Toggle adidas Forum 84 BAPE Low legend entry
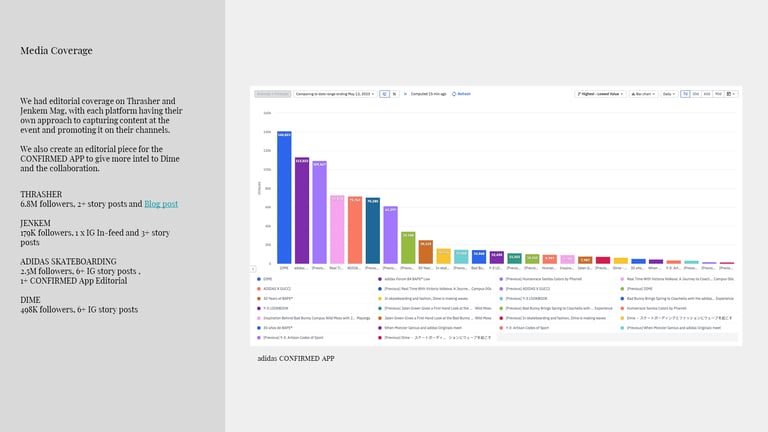The image size is (768, 432). pos(404,279)
